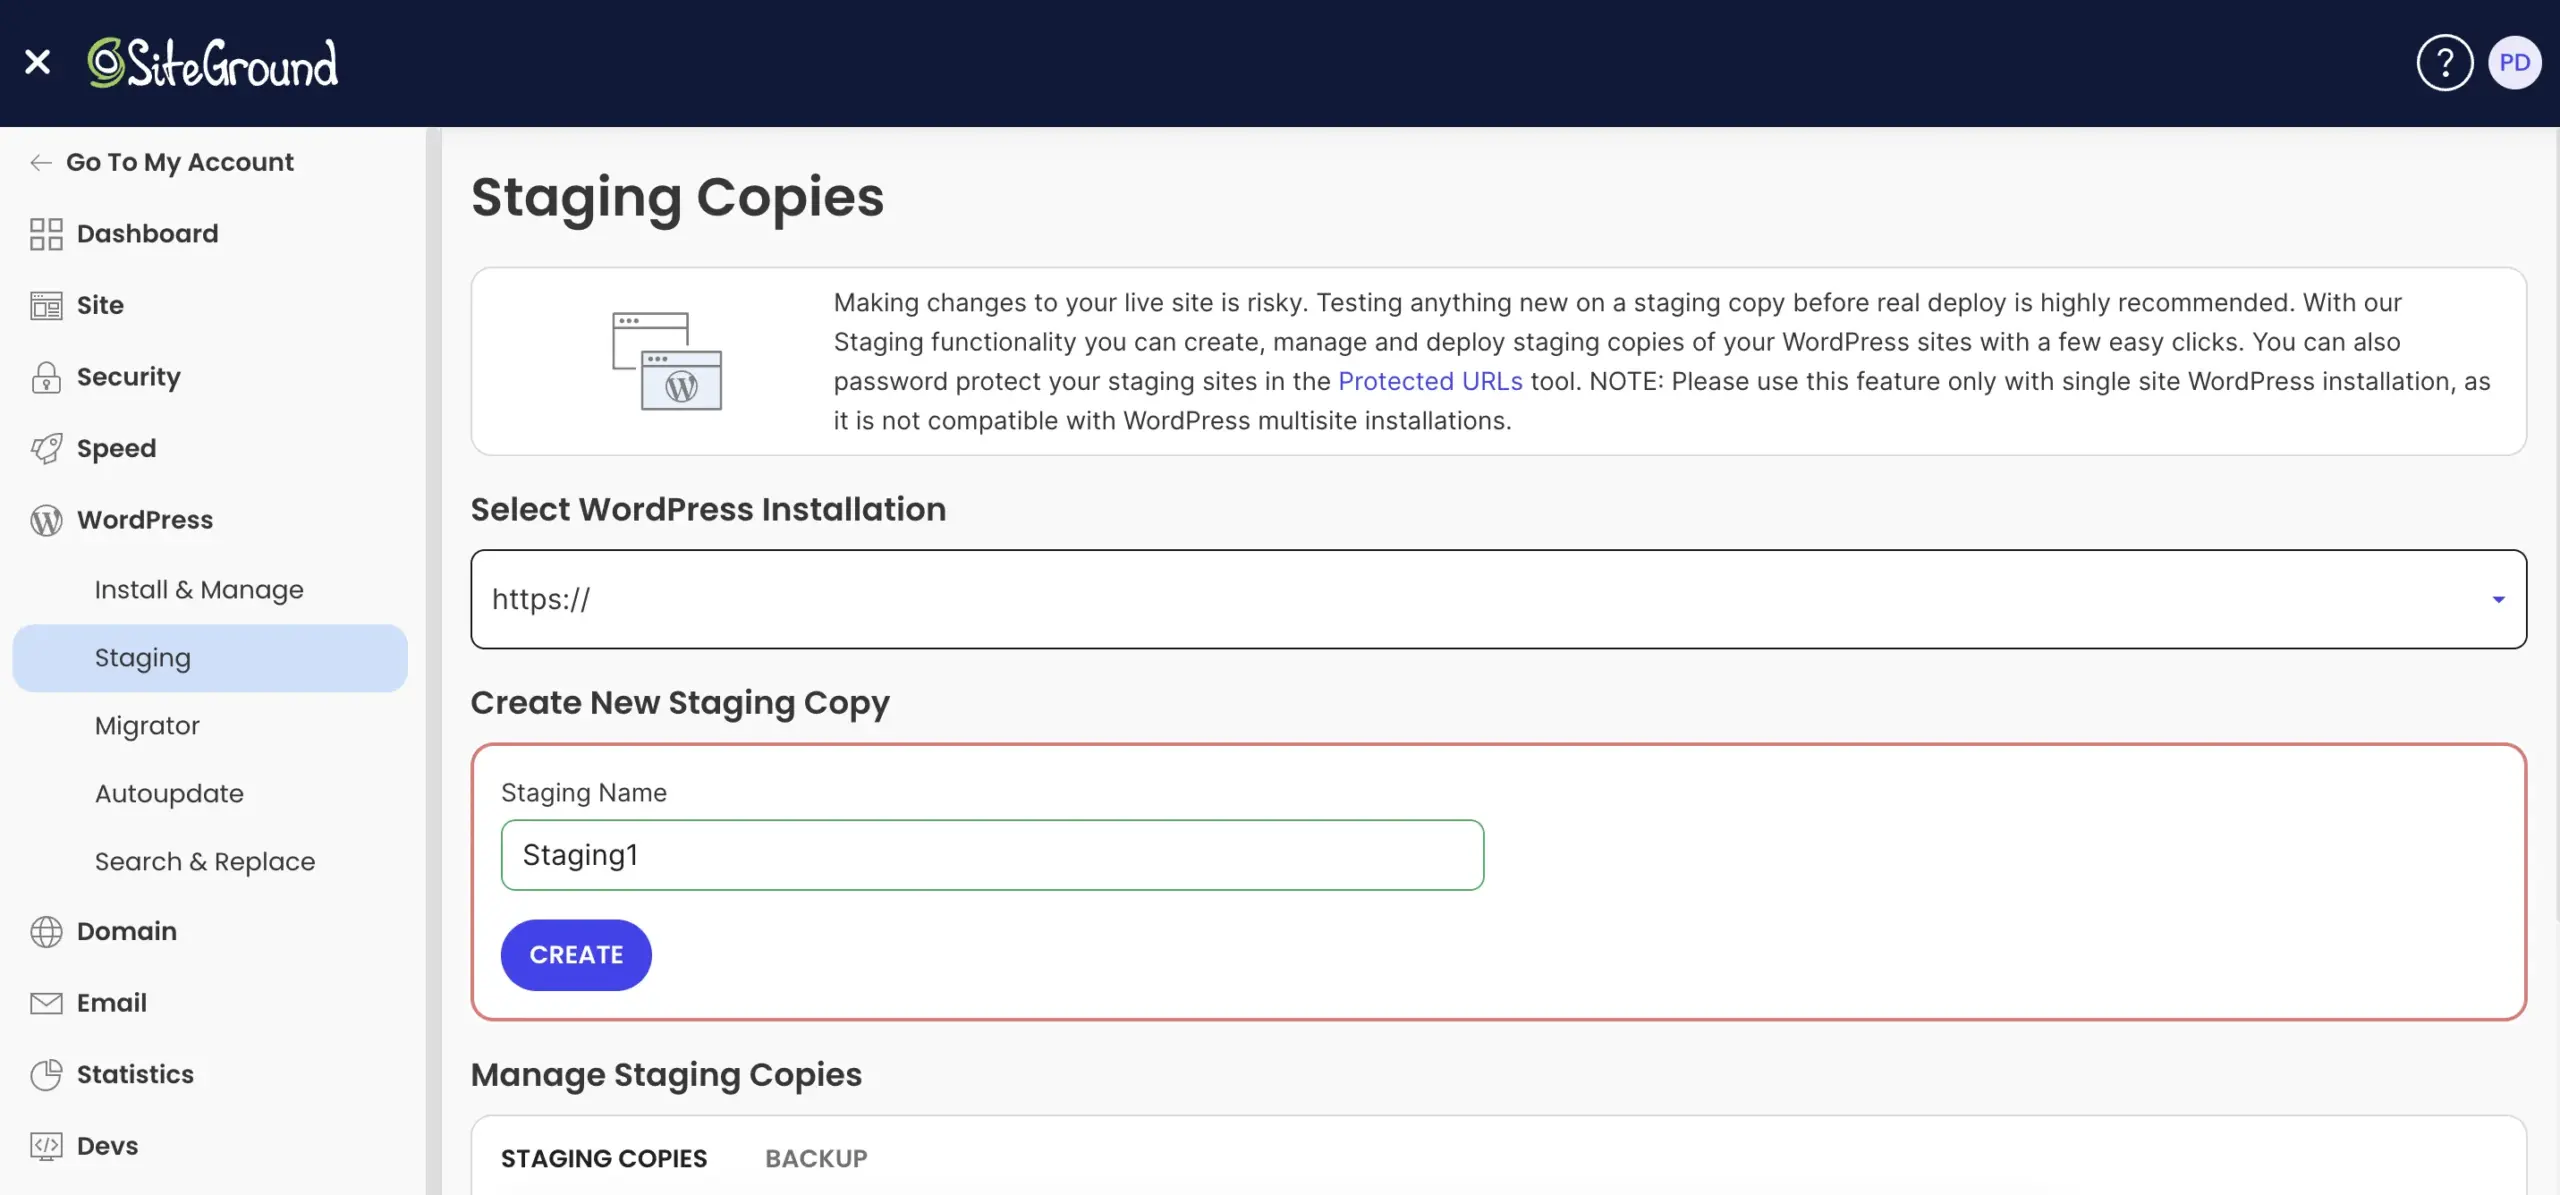The height and width of the screenshot is (1195, 2560).
Task: Click the Speed rocket icon
Action: coord(46,449)
